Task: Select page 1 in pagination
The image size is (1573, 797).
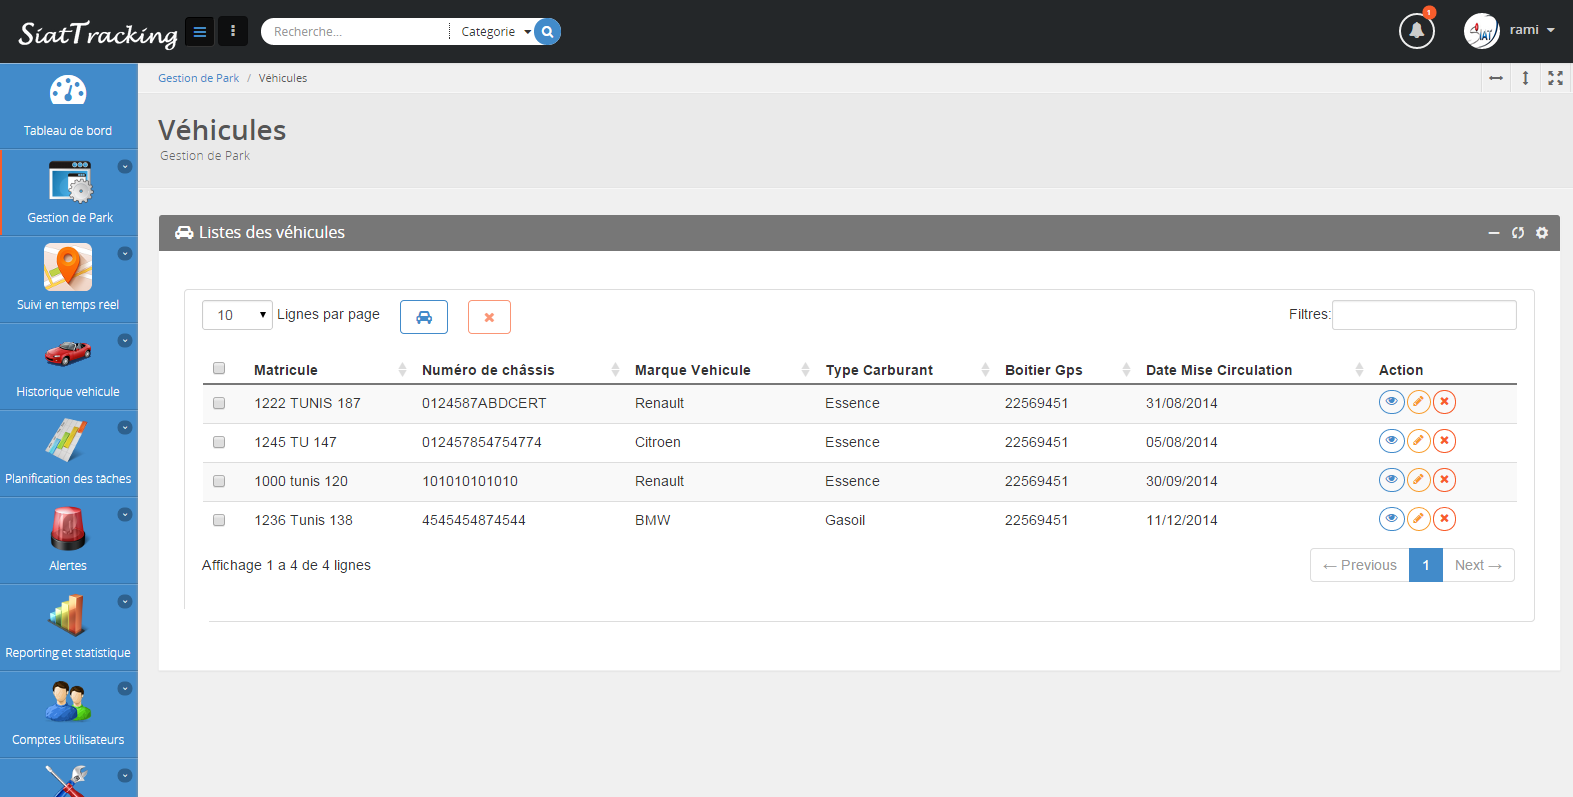Action: coord(1426,565)
